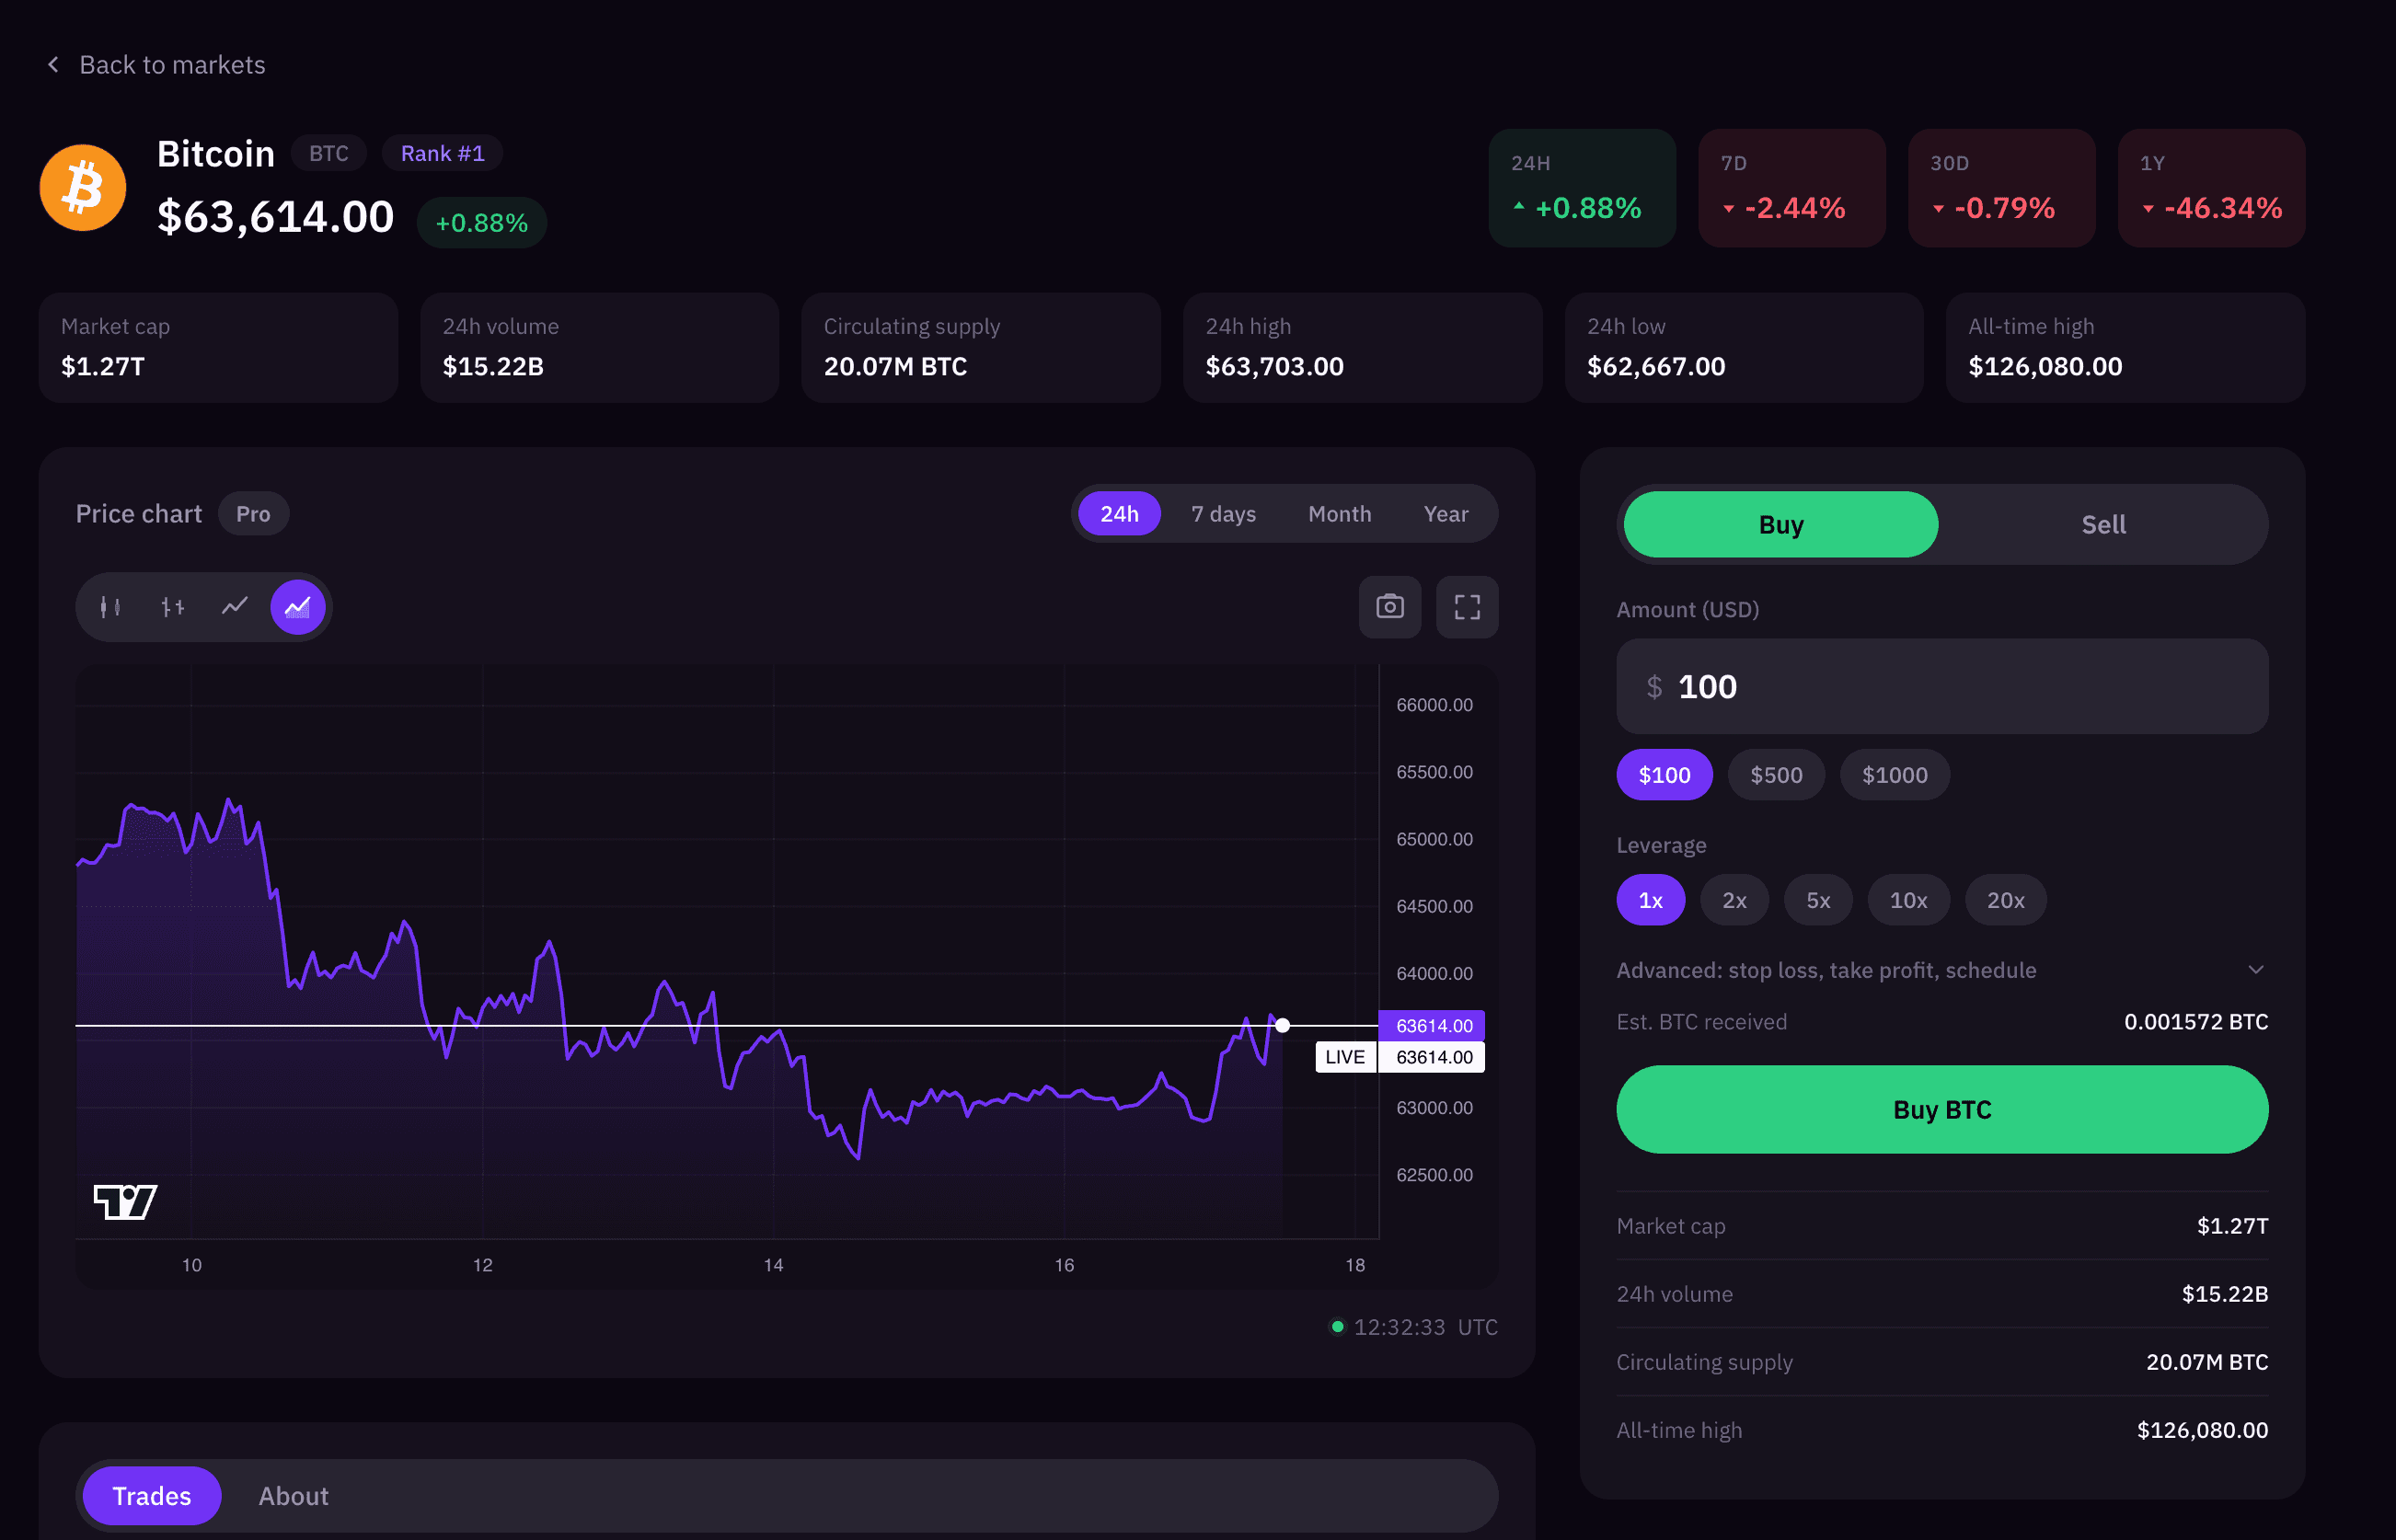Set leverage to 10x
The width and height of the screenshot is (2396, 1540).
[1908, 900]
